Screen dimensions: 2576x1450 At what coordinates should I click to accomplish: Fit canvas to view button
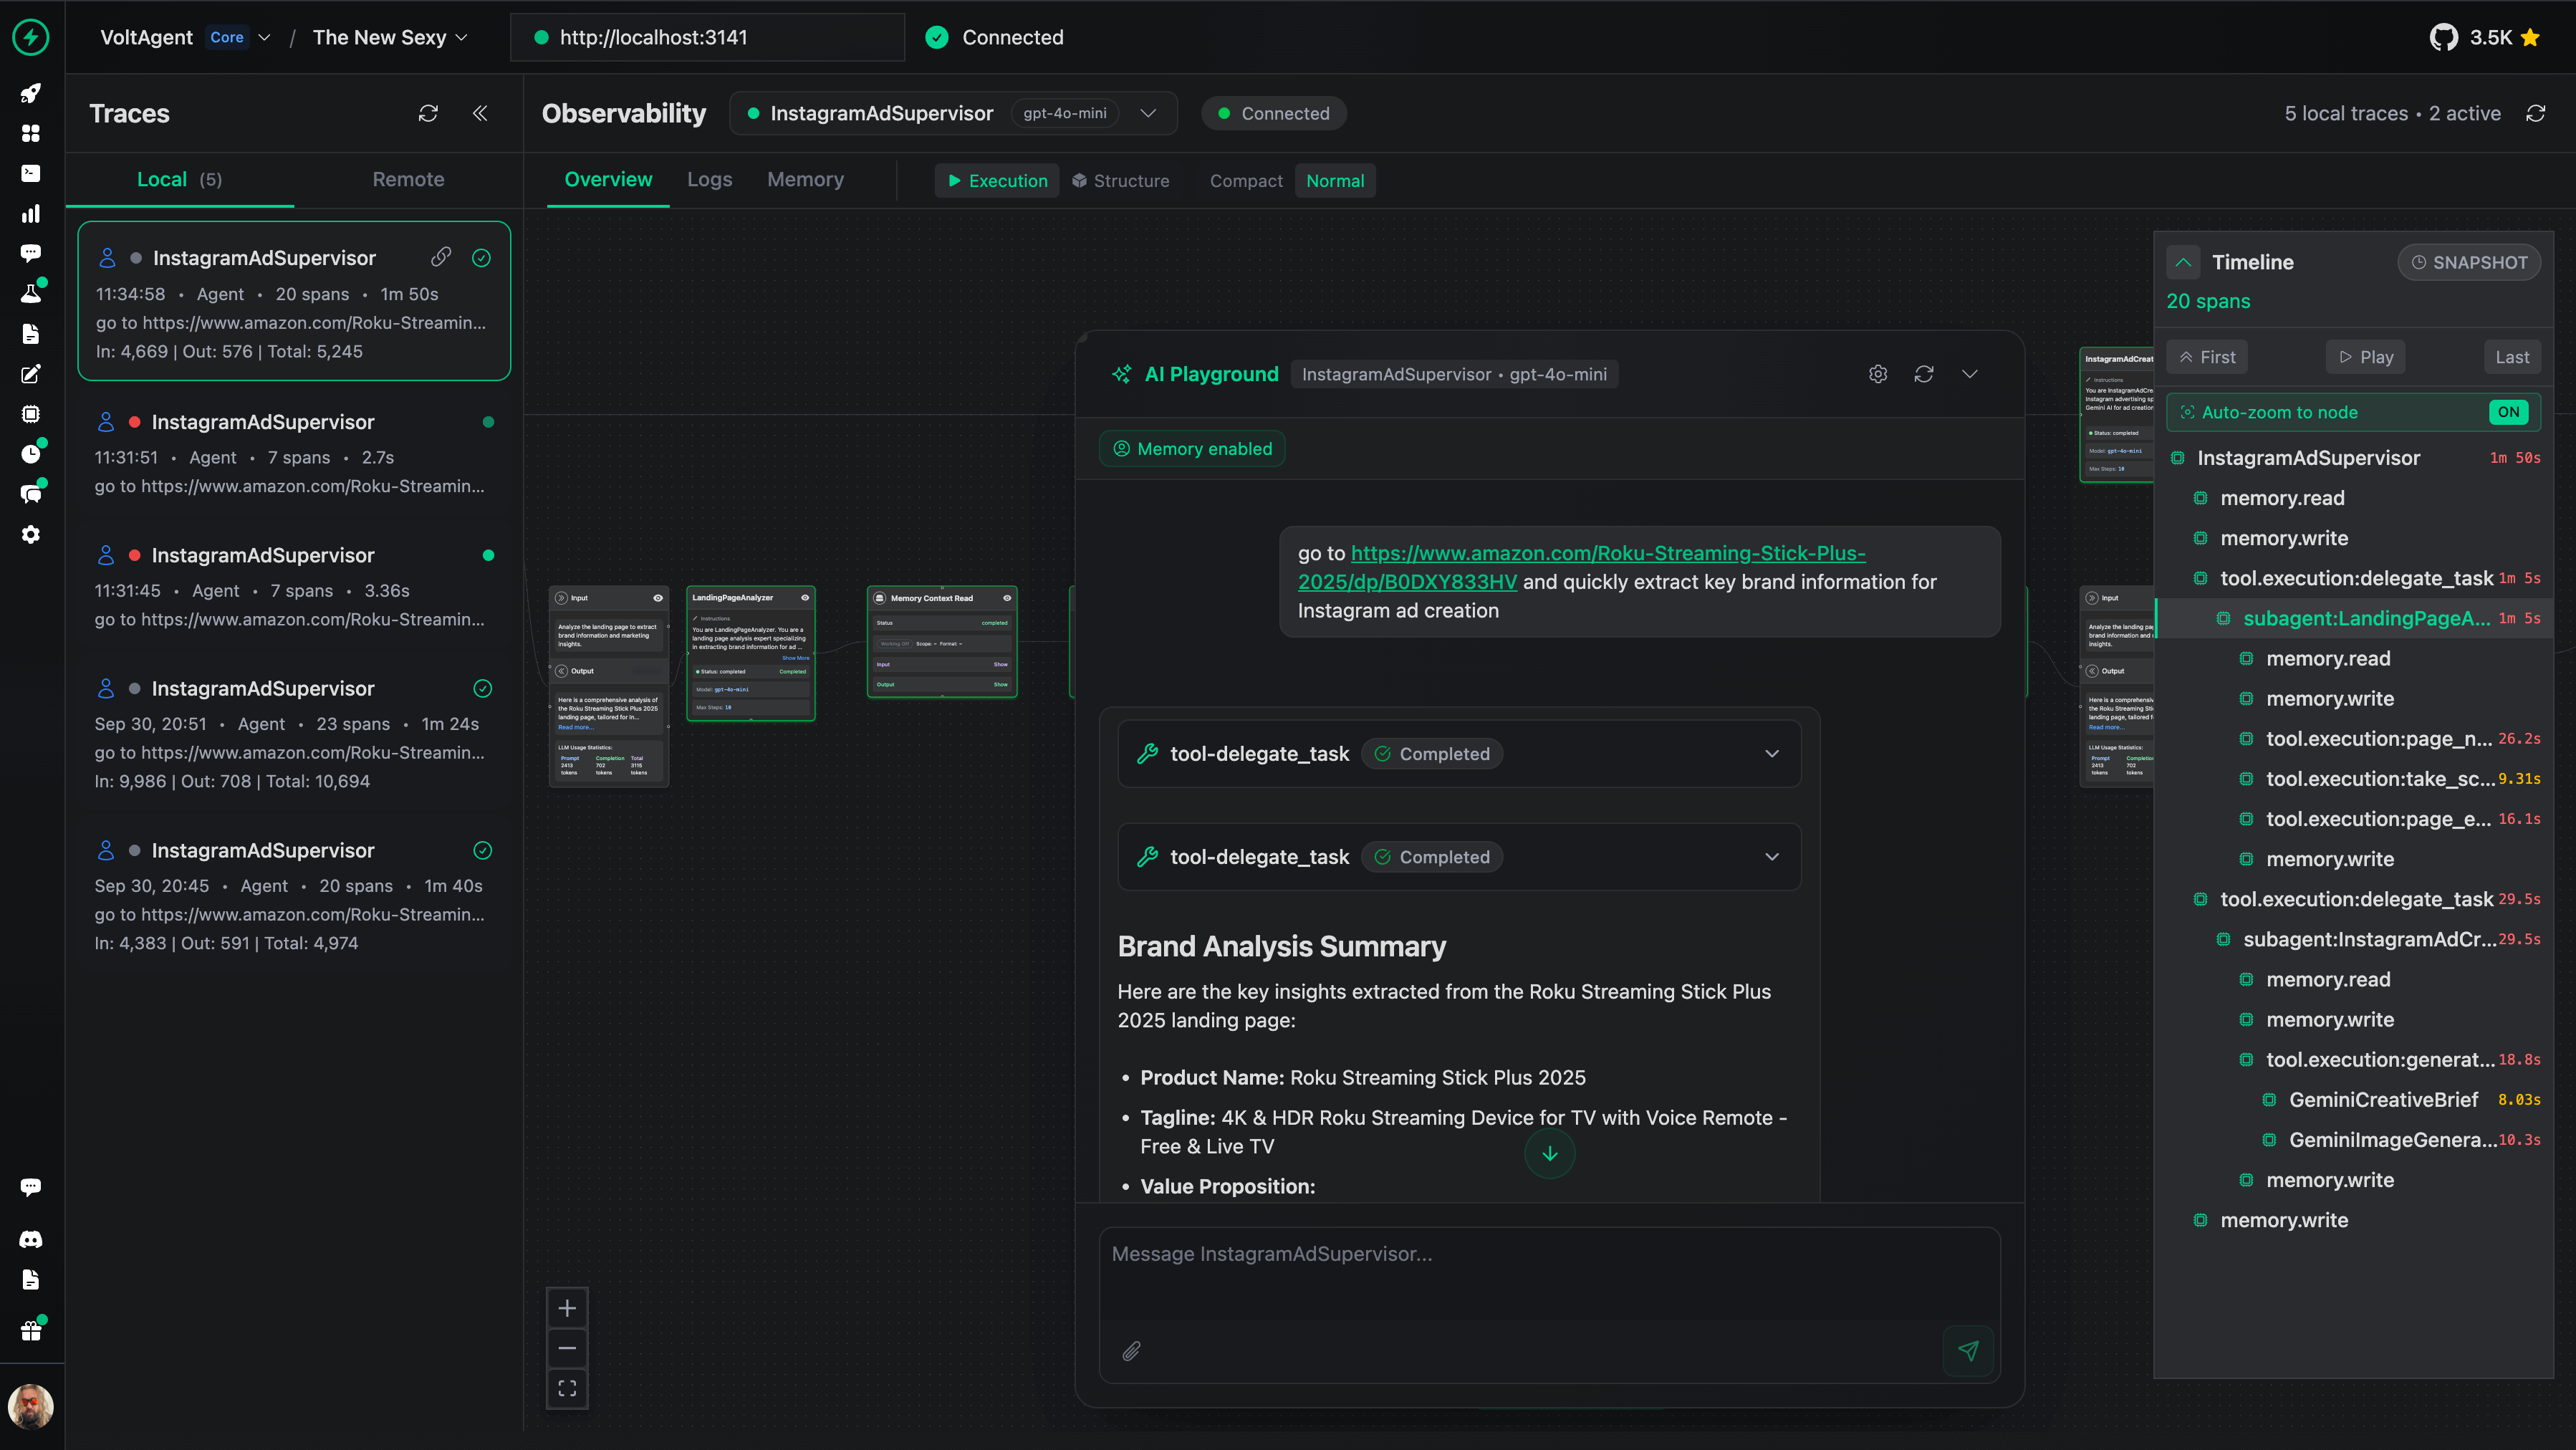(567, 1389)
